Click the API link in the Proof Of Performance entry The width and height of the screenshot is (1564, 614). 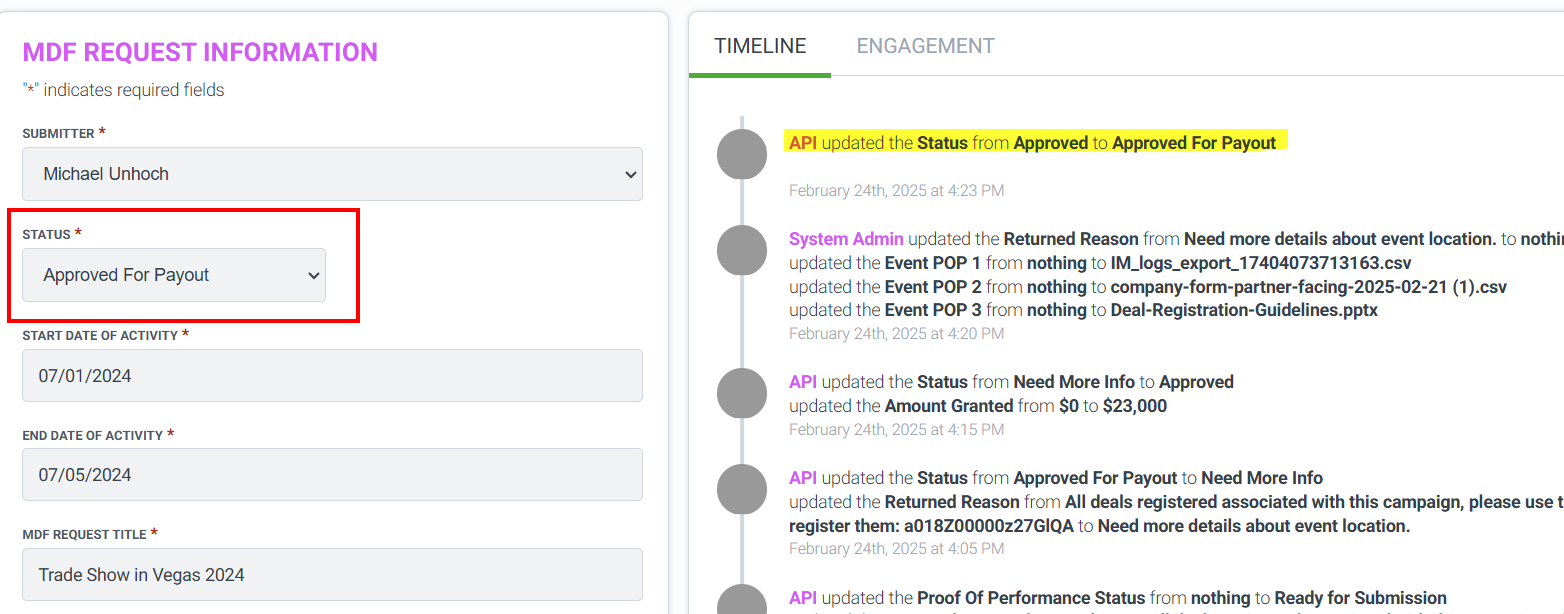point(803,598)
